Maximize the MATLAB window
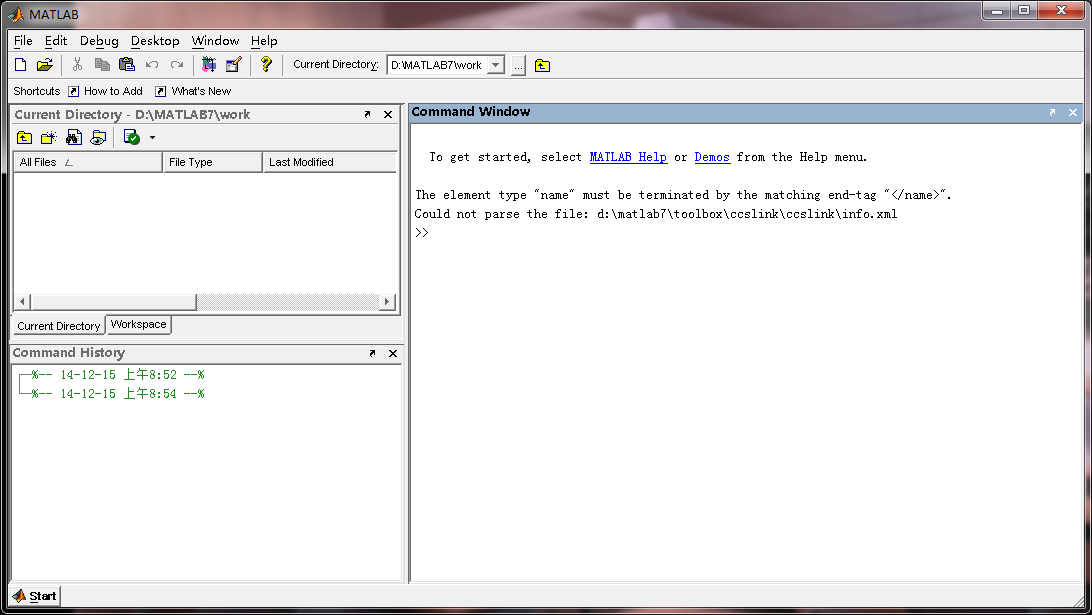Screen dimensions: 1092x615 1024,10
